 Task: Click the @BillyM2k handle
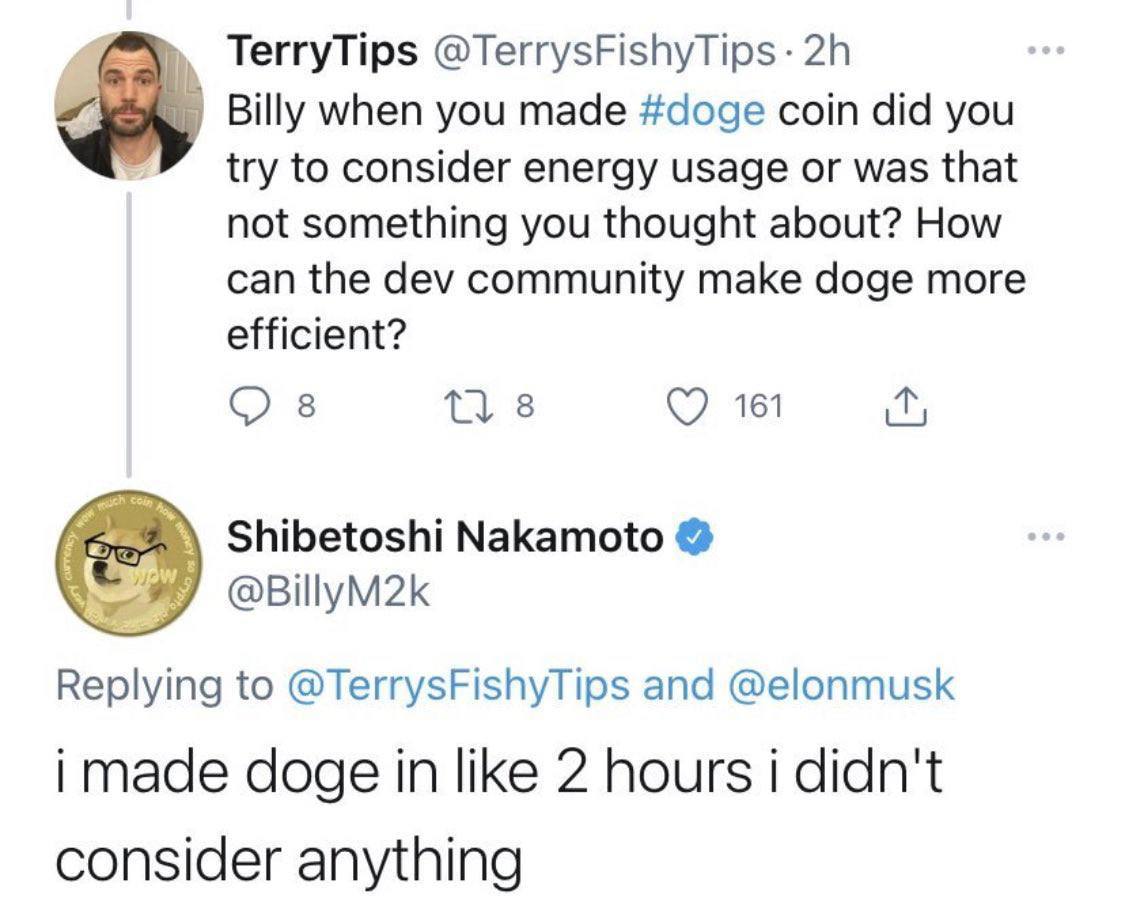pos(330,593)
